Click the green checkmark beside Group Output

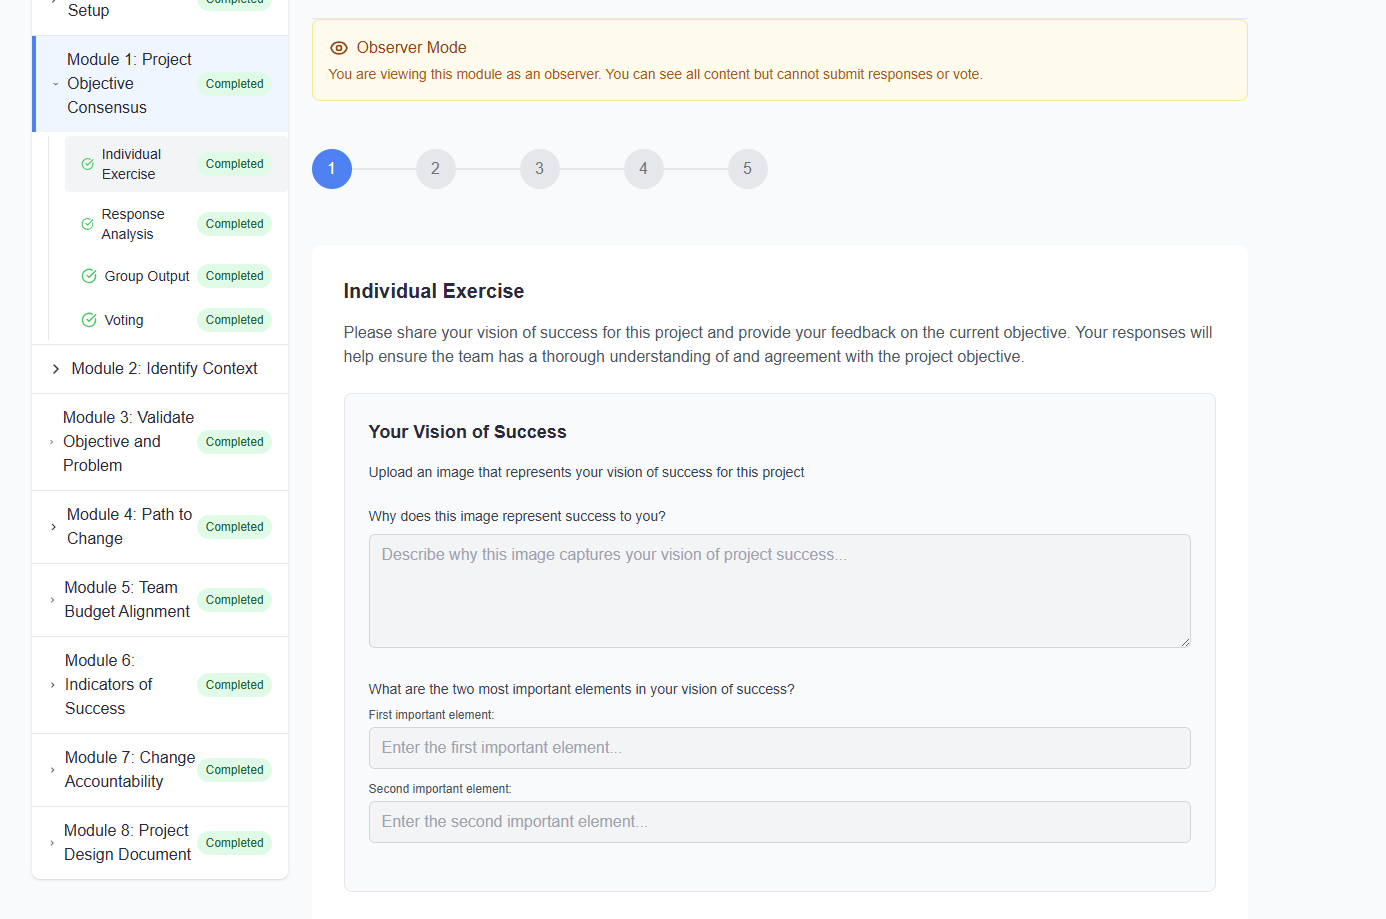pos(88,275)
